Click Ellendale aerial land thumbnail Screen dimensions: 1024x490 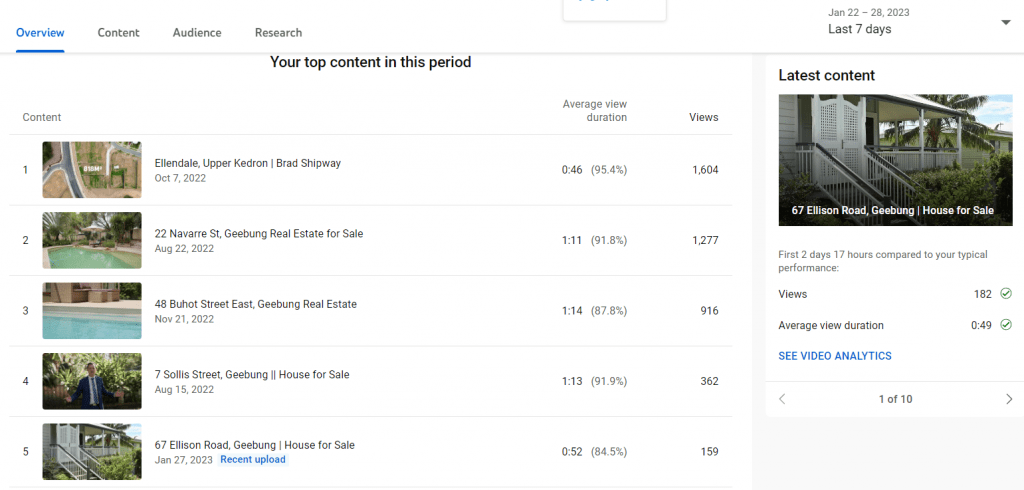pos(92,170)
